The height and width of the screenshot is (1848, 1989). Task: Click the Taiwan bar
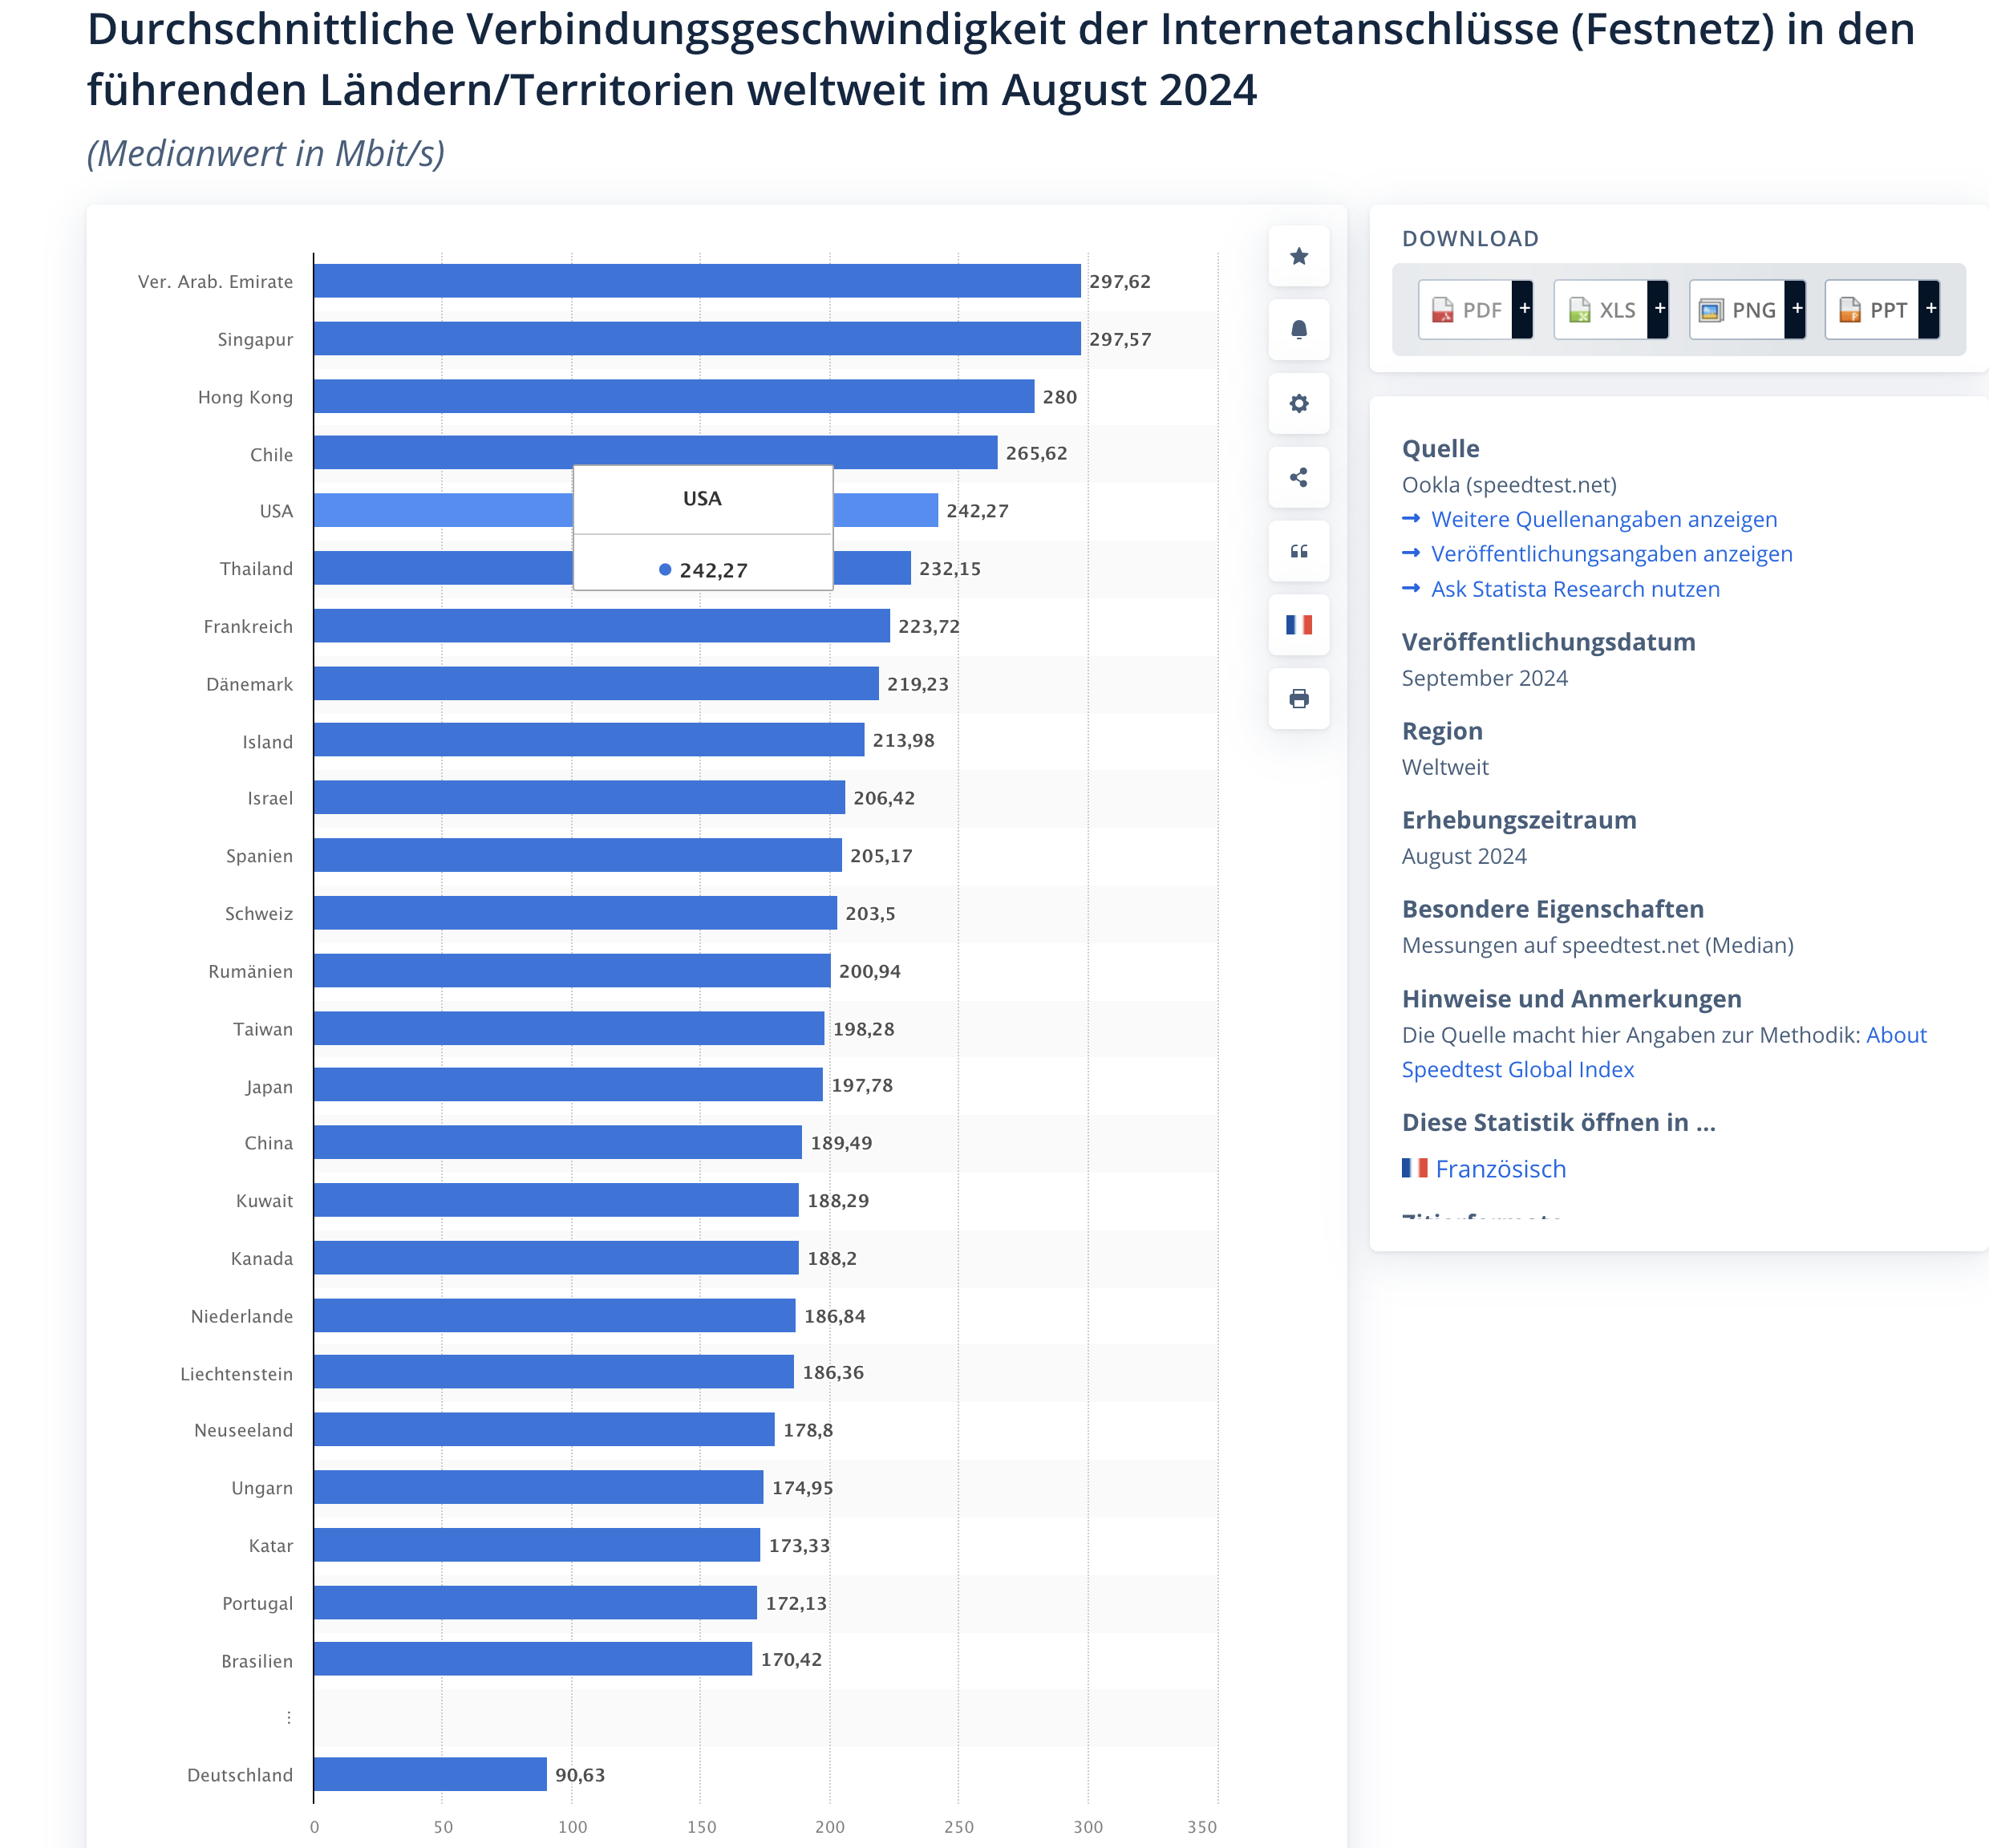pos(569,1028)
